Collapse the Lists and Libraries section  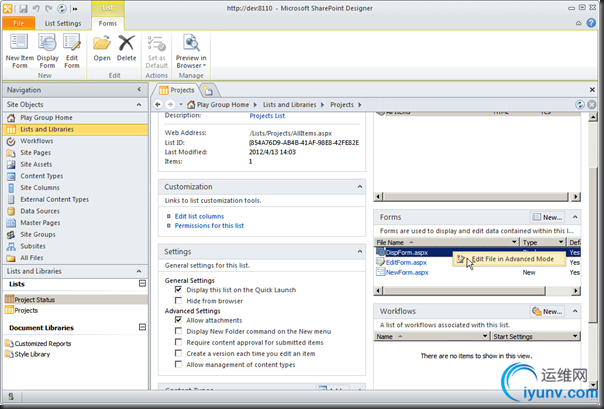[x=139, y=271]
